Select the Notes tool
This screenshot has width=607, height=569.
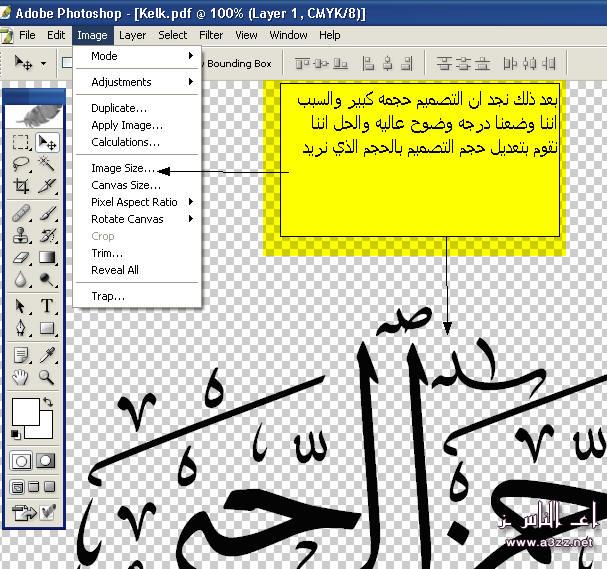(x=21, y=355)
